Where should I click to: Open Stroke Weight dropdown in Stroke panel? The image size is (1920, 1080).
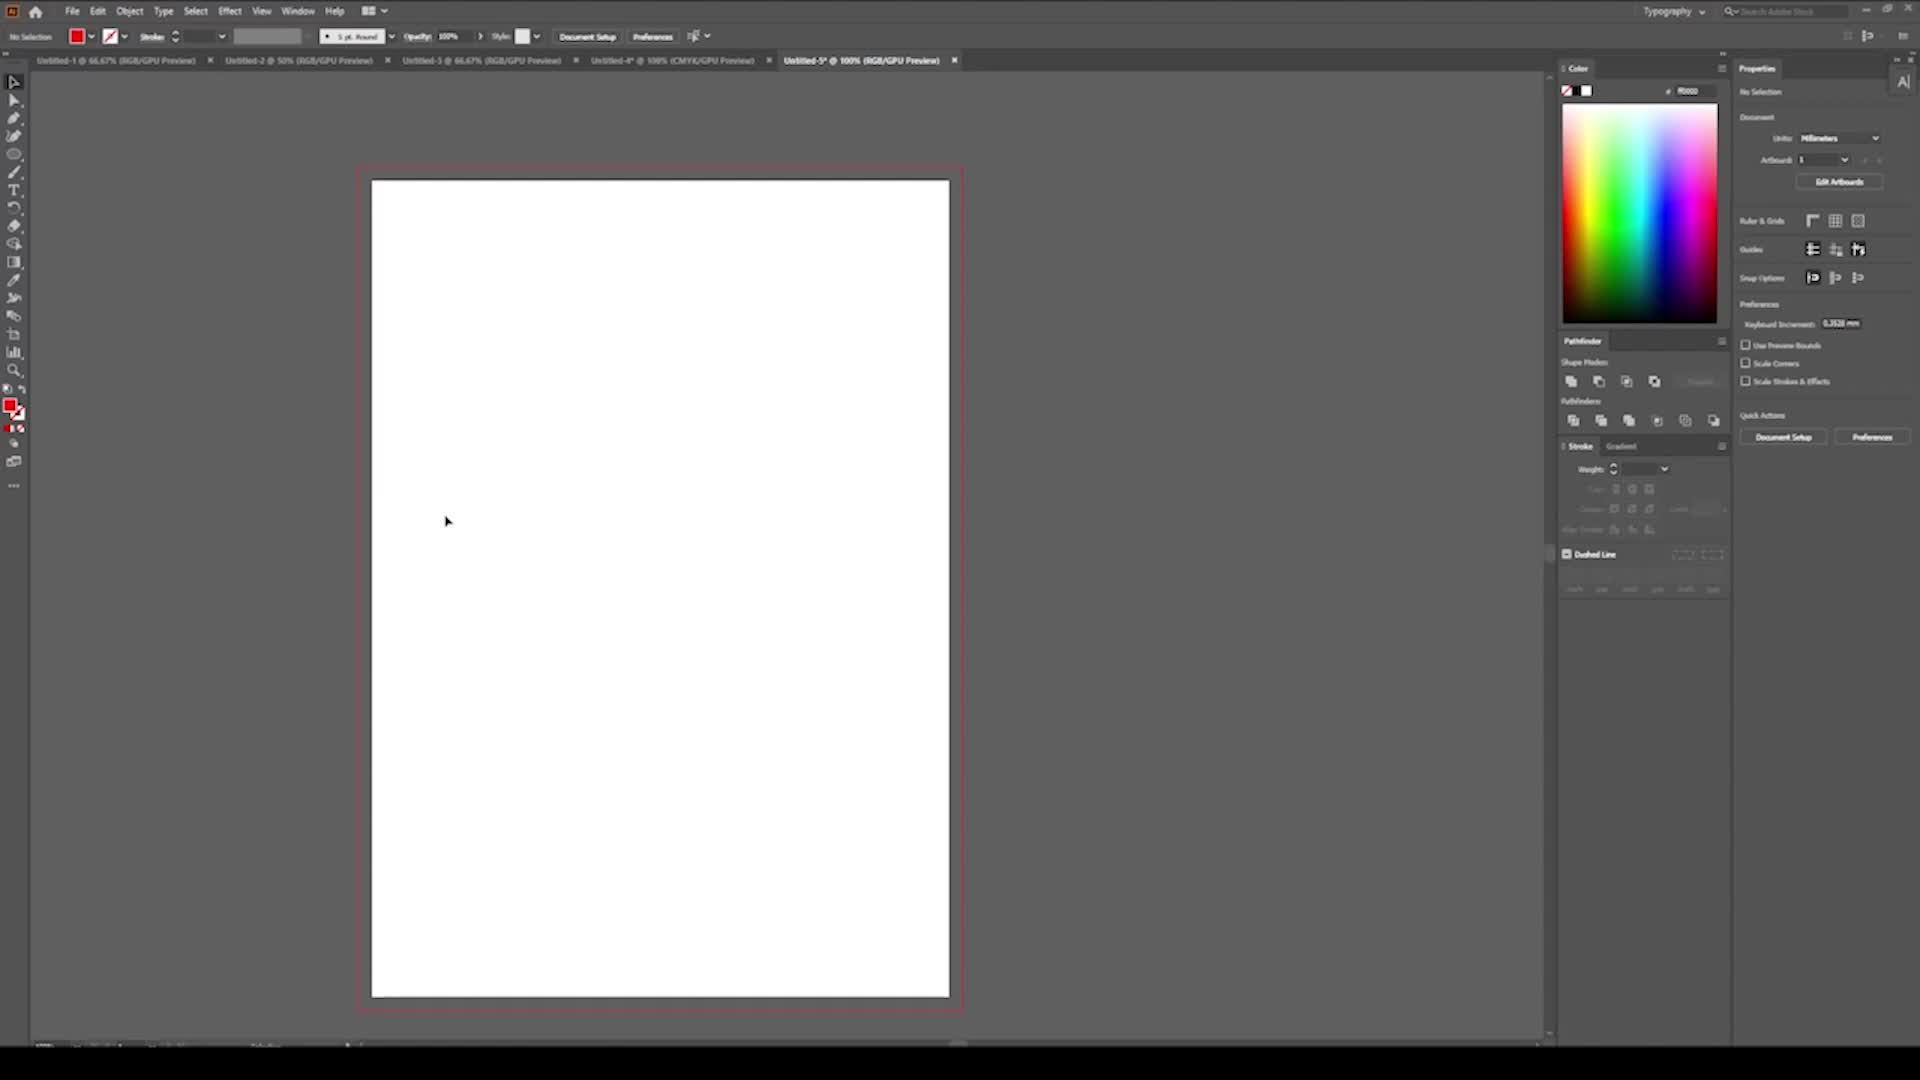pyautogui.click(x=1664, y=469)
